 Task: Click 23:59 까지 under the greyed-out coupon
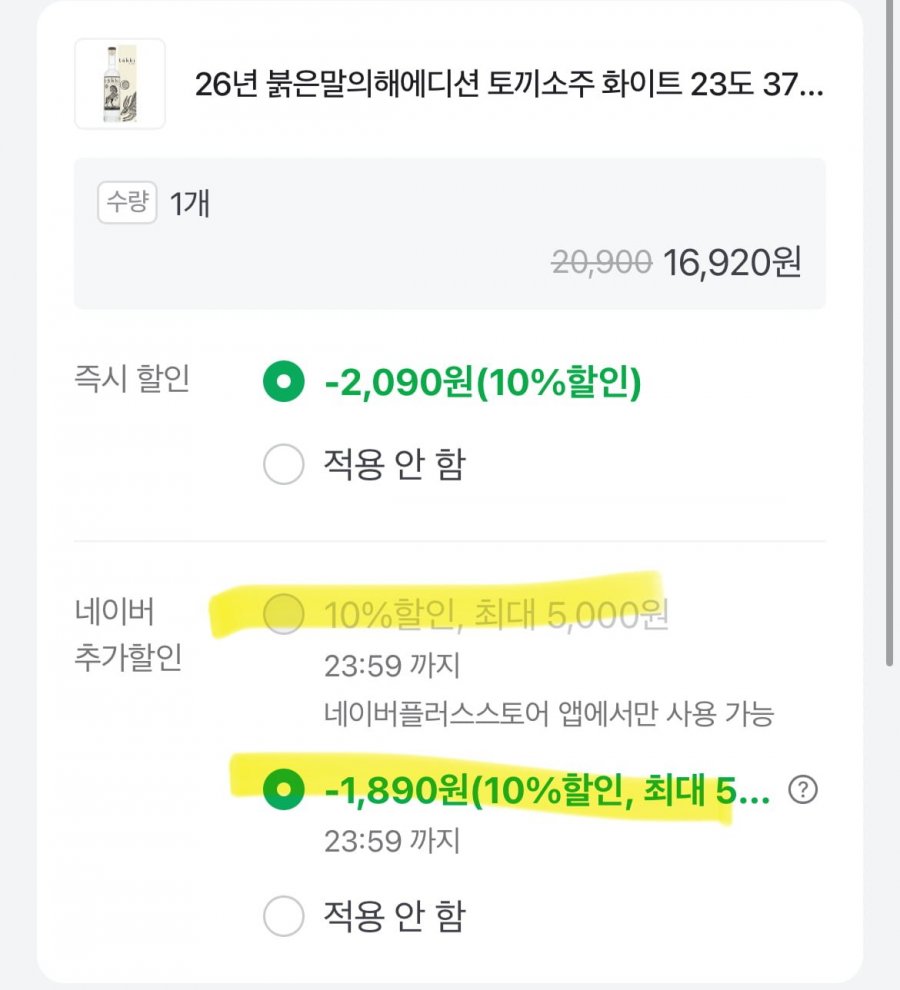click(x=391, y=664)
